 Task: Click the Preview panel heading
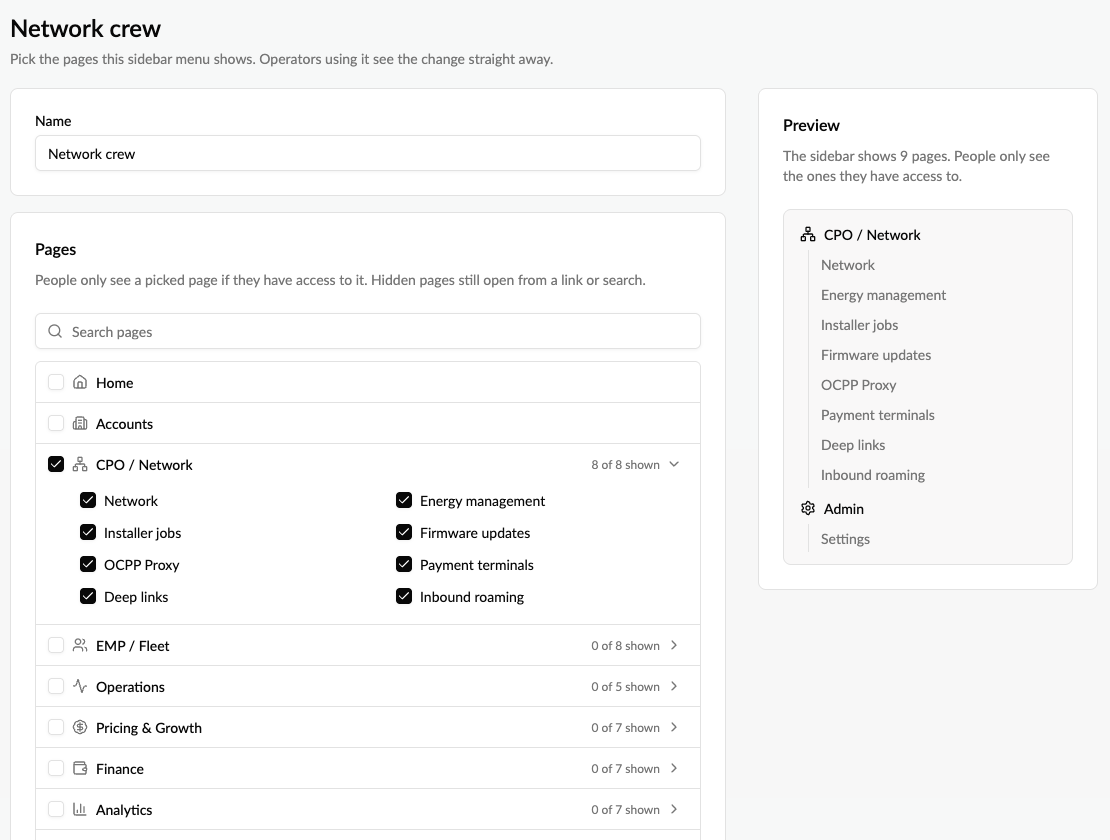(x=811, y=125)
